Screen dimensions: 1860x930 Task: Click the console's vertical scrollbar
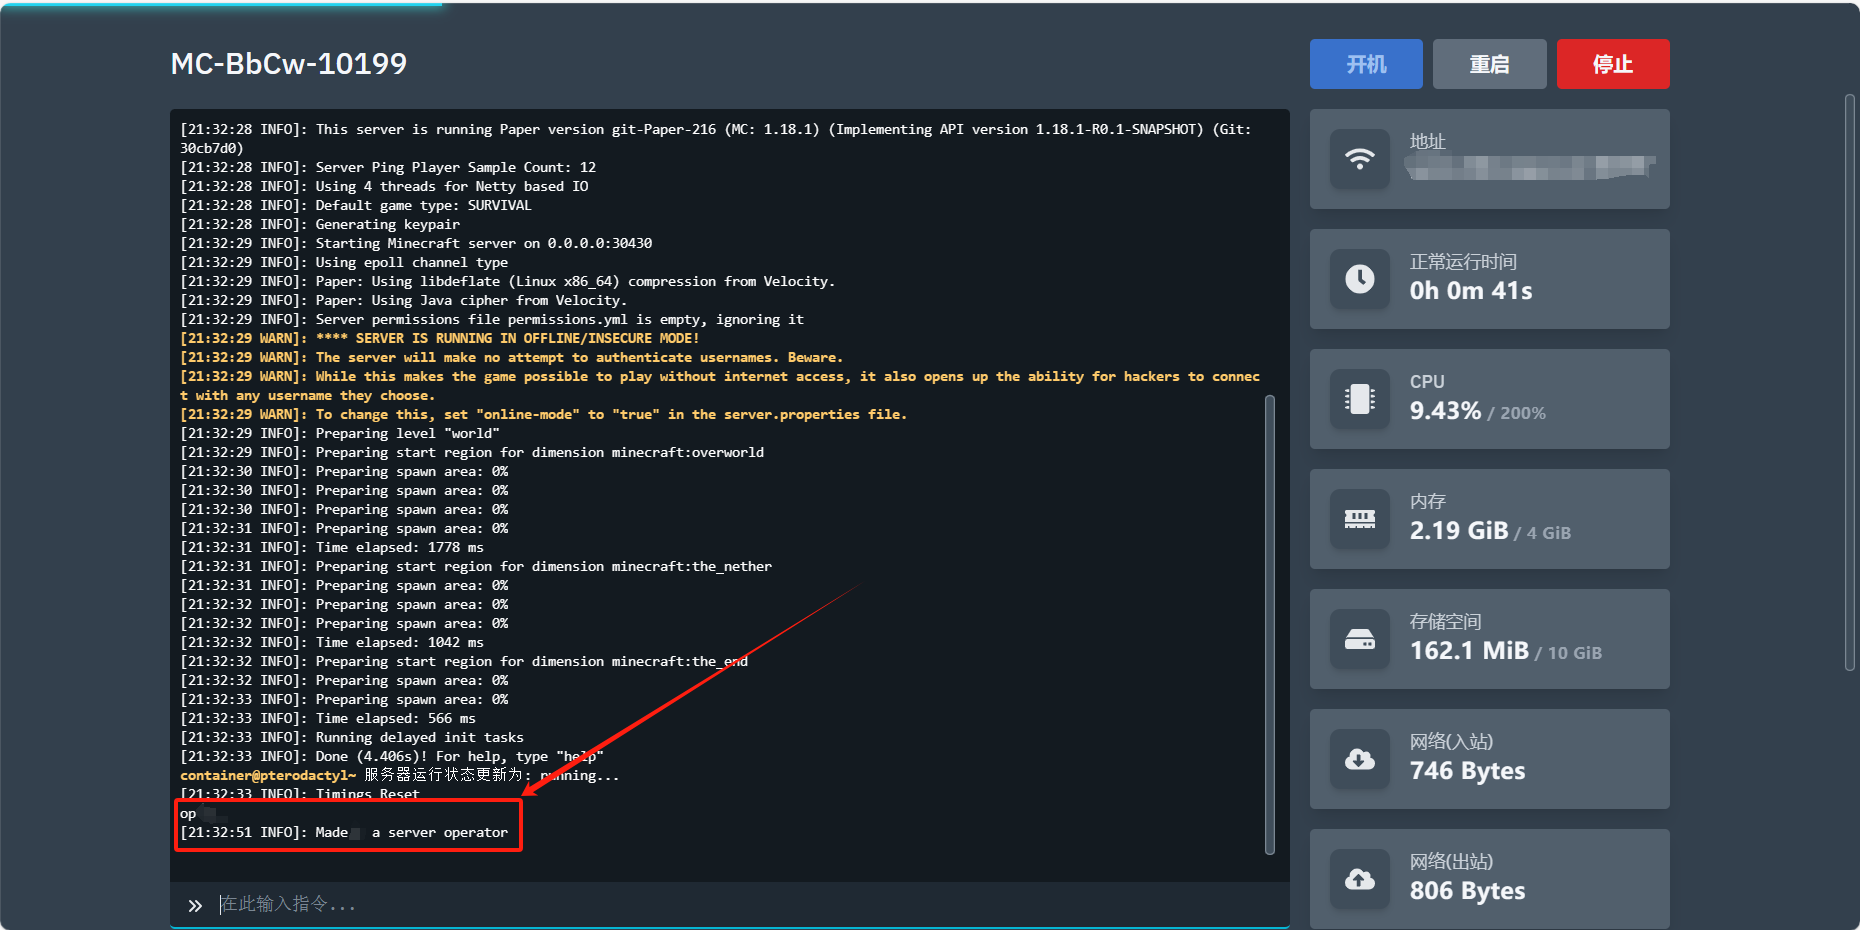(x=1270, y=625)
